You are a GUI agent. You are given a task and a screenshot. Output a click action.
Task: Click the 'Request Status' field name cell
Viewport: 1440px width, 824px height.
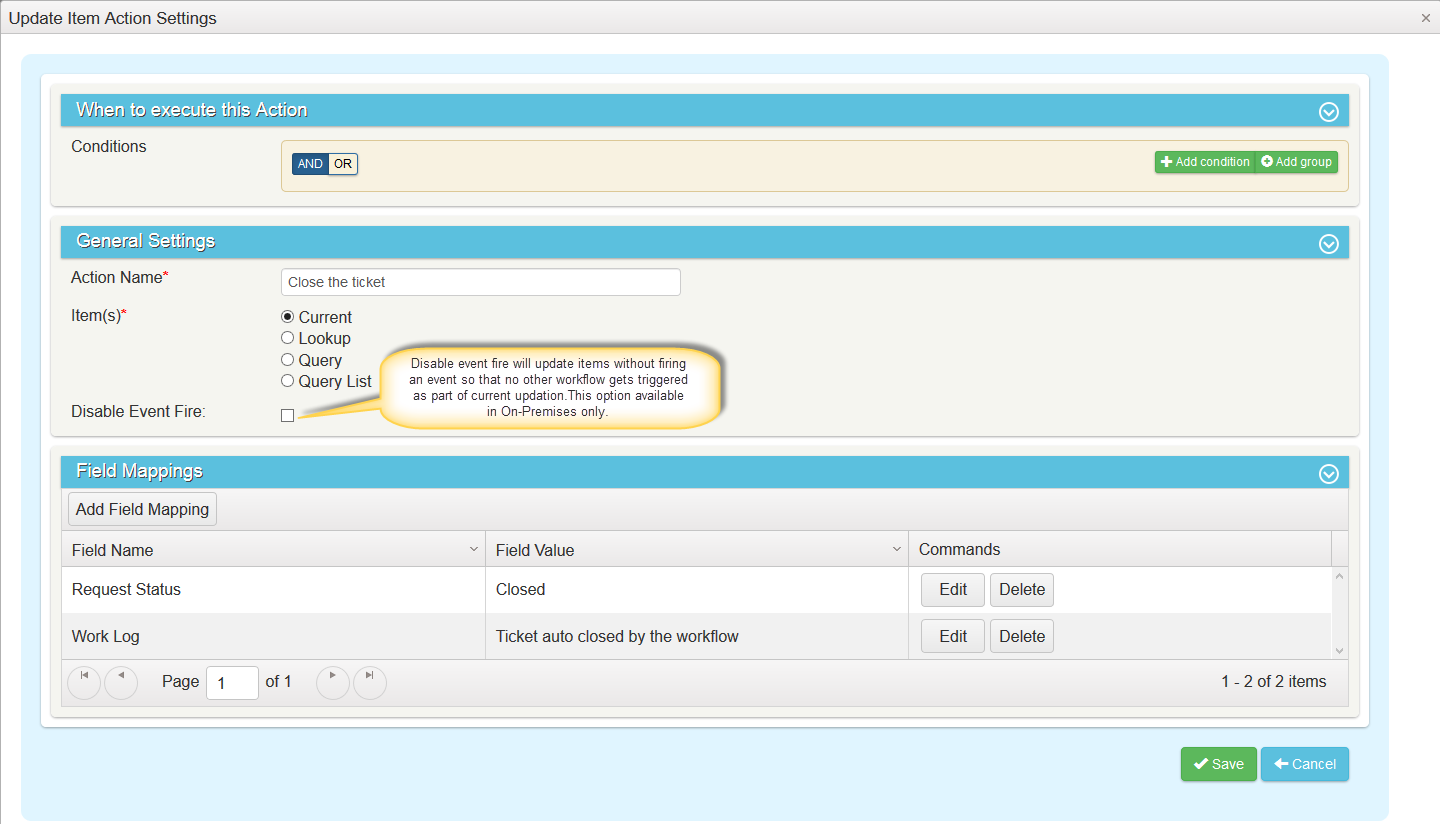[x=273, y=590]
